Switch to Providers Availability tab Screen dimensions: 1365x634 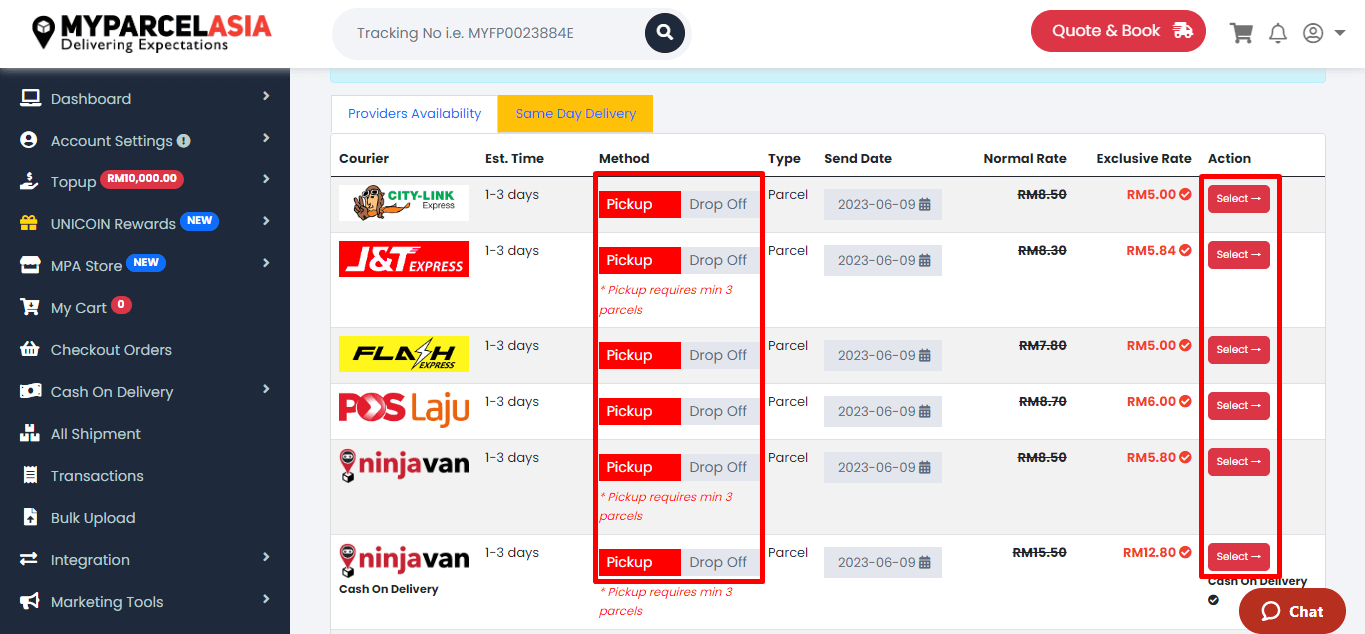click(x=414, y=114)
